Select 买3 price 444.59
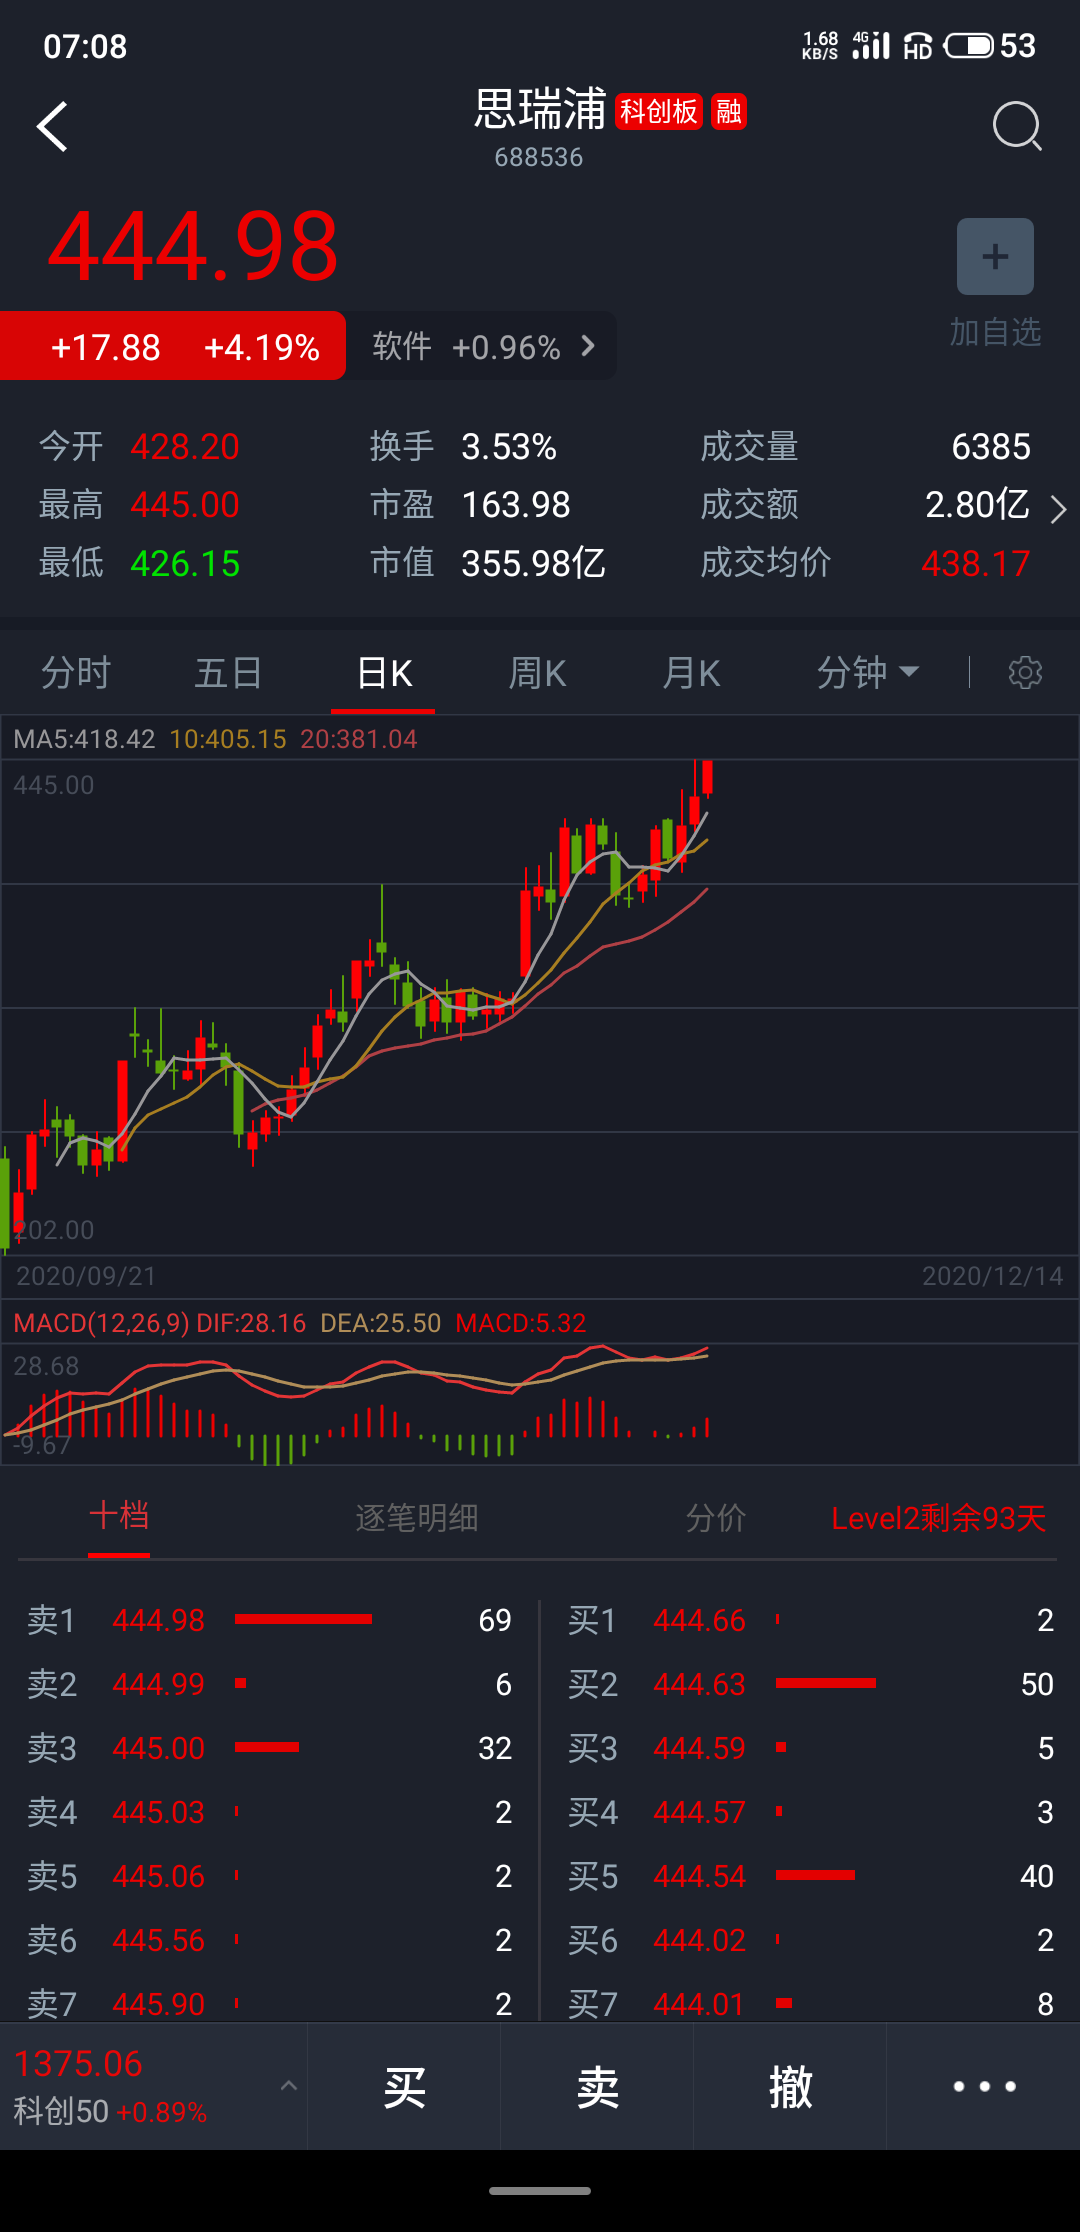The image size is (1080, 2232). 700,1748
